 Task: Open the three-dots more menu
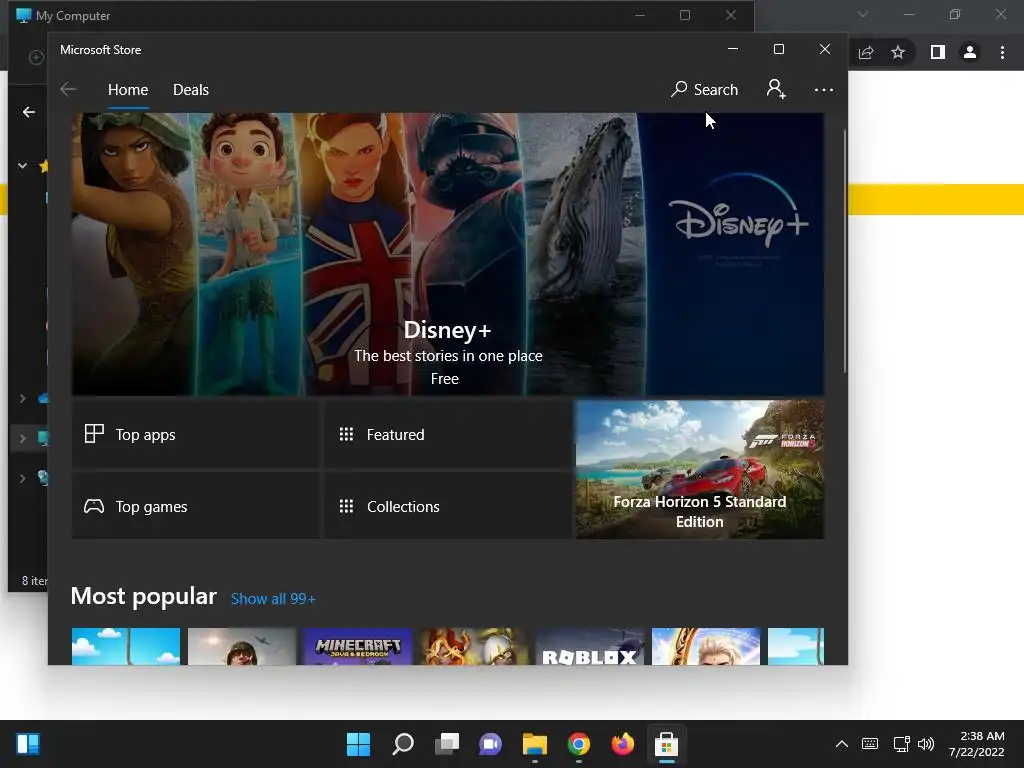click(x=824, y=89)
